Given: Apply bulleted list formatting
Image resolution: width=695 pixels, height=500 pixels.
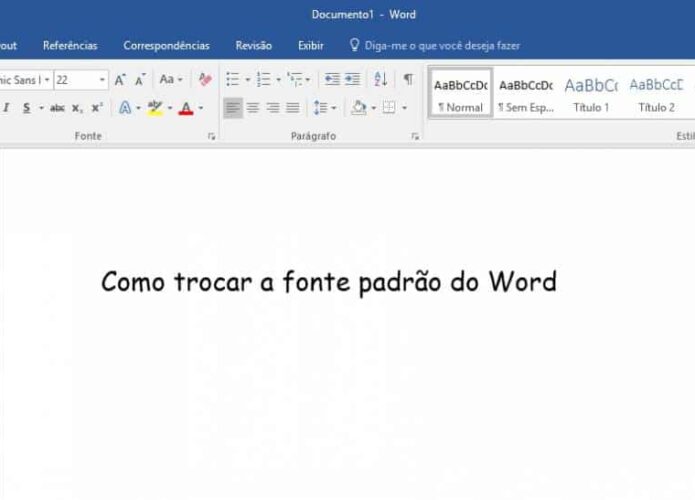Looking at the screenshot, I should pos(233,80).
